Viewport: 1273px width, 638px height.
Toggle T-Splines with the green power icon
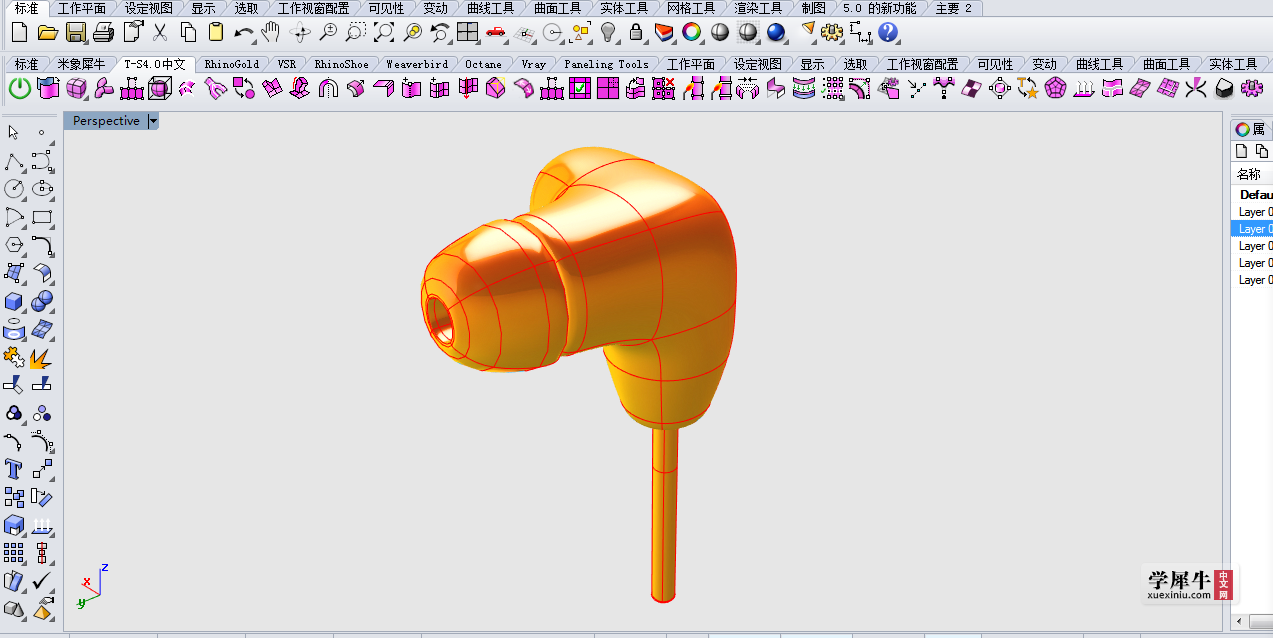pos(19,89)
